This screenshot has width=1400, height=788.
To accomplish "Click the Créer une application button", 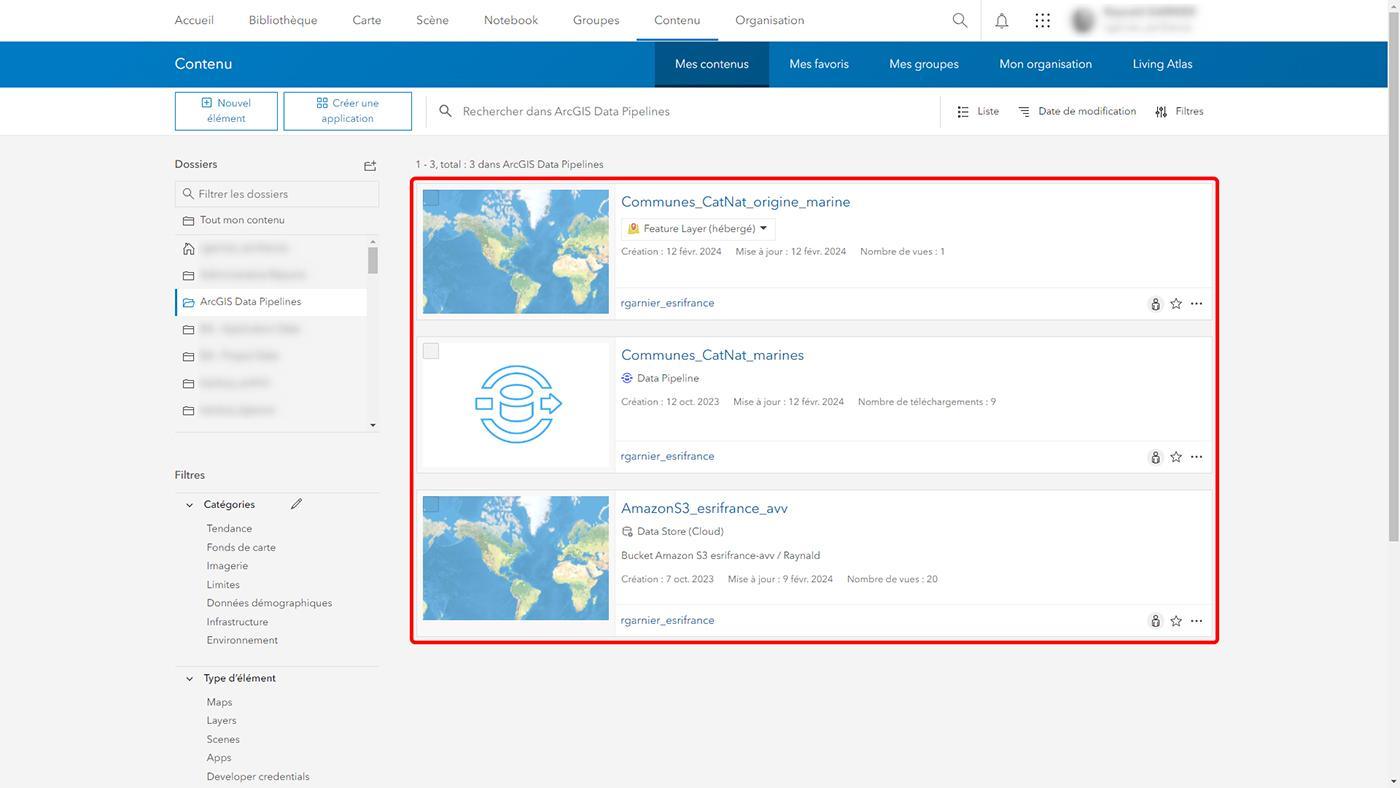I will coord(348,111).
